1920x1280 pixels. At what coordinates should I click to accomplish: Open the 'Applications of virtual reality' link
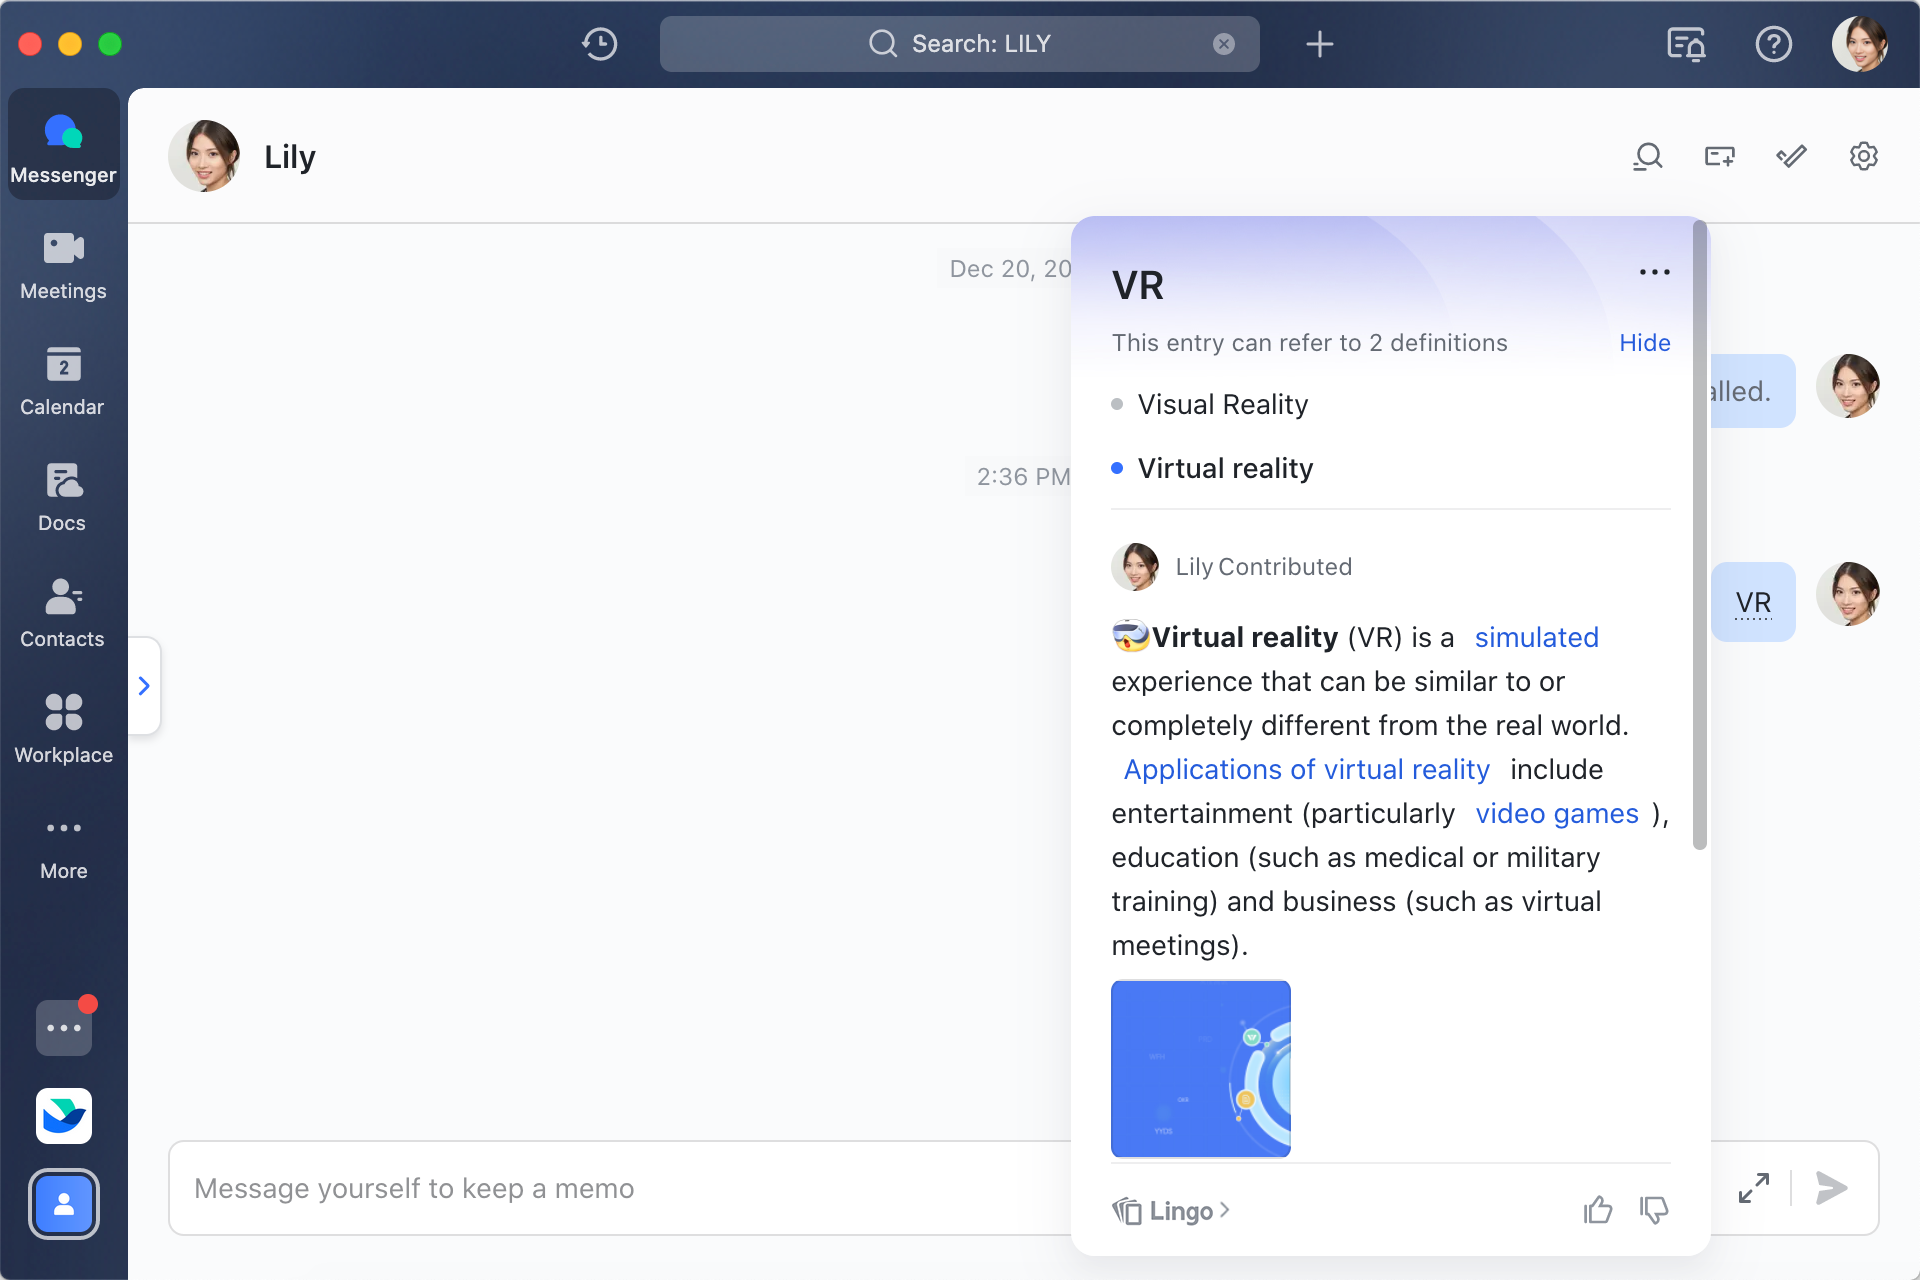(1306, 769)
